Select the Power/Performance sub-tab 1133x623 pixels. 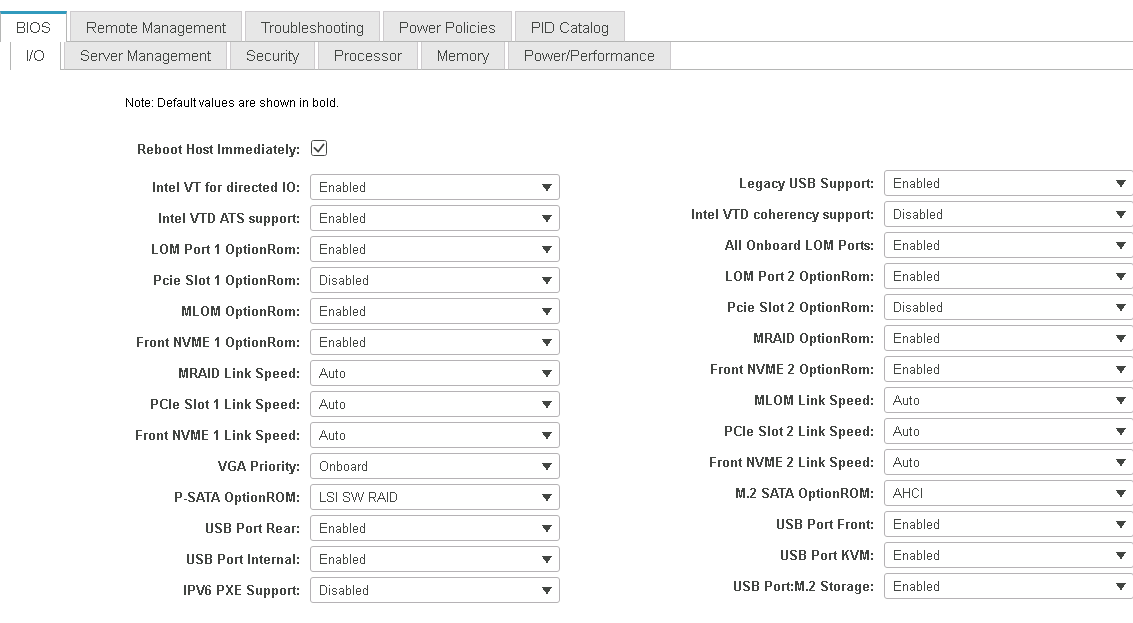pos(589,56)
